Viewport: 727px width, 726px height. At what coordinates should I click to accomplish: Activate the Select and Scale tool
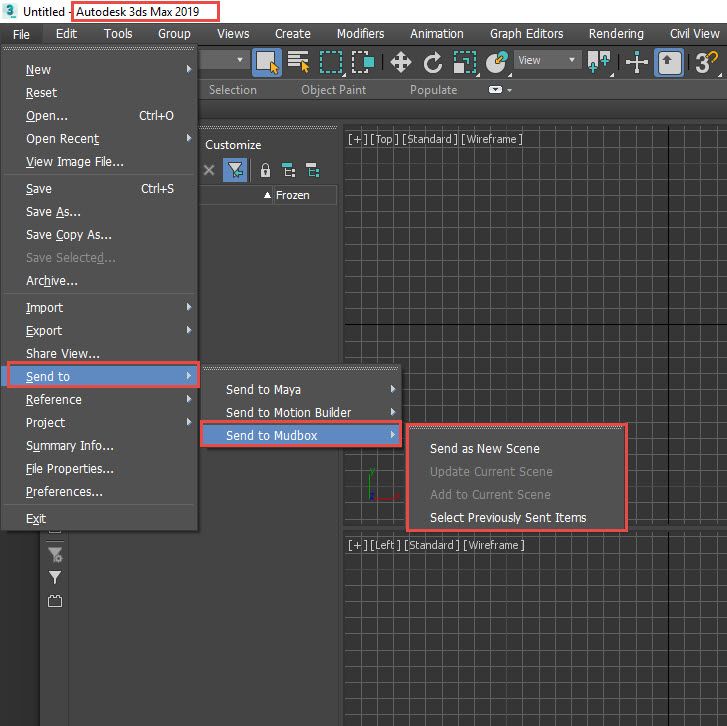(465, 62)
